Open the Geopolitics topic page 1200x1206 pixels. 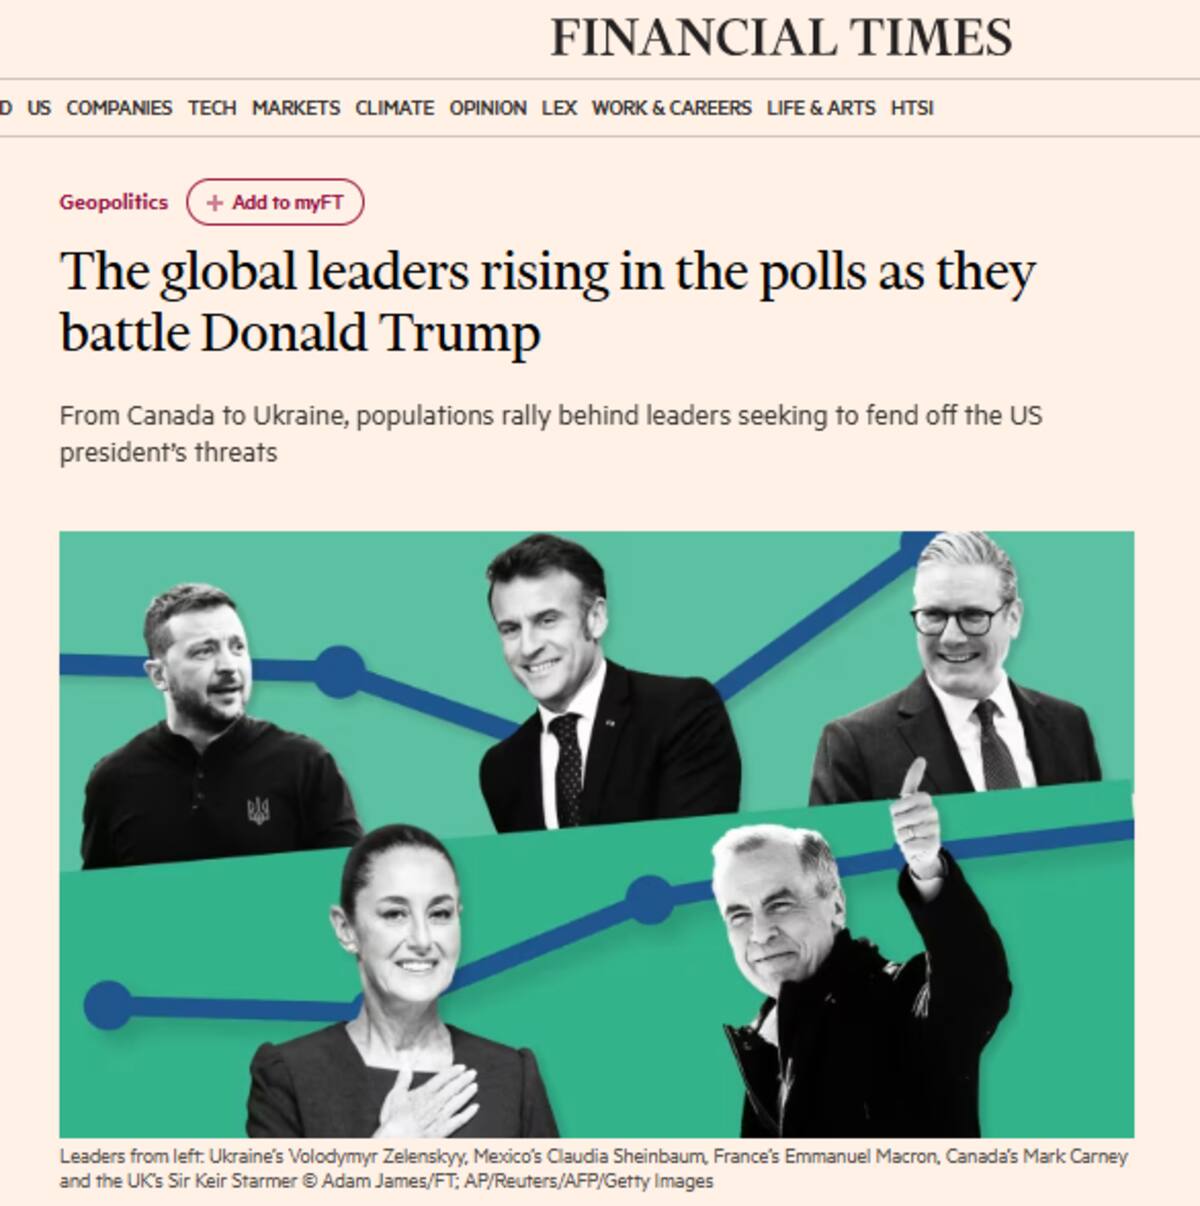(x=114, y=201)
